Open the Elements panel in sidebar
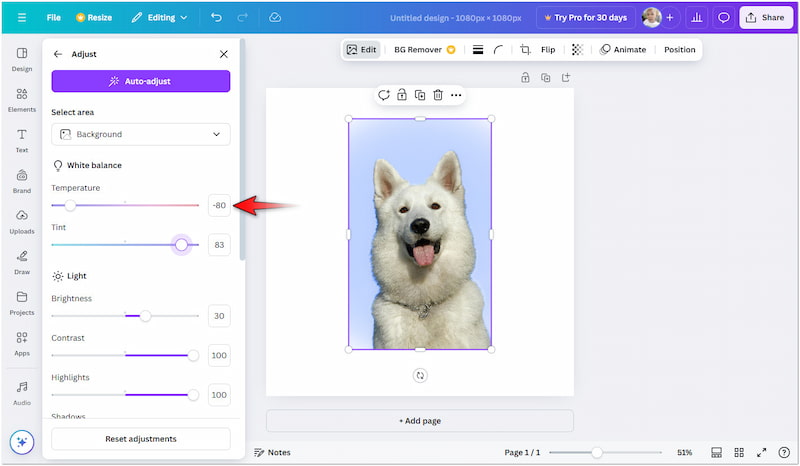 click(21, 100)
